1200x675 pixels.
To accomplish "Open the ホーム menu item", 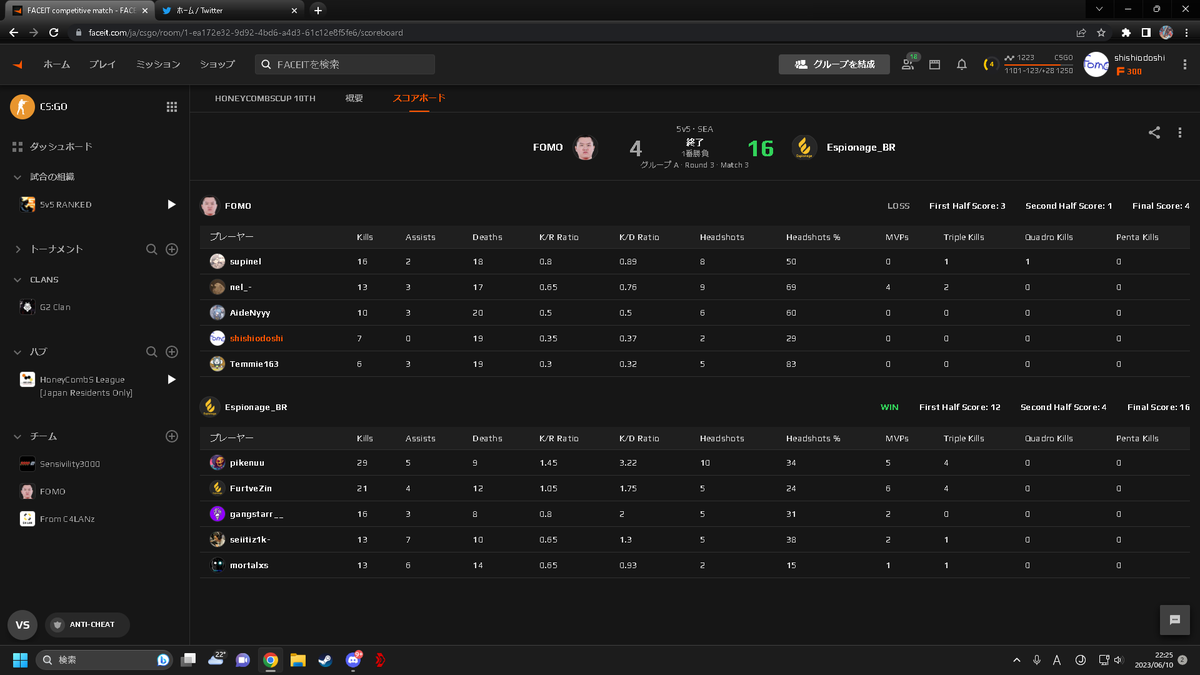I will (x=56, y=64).
